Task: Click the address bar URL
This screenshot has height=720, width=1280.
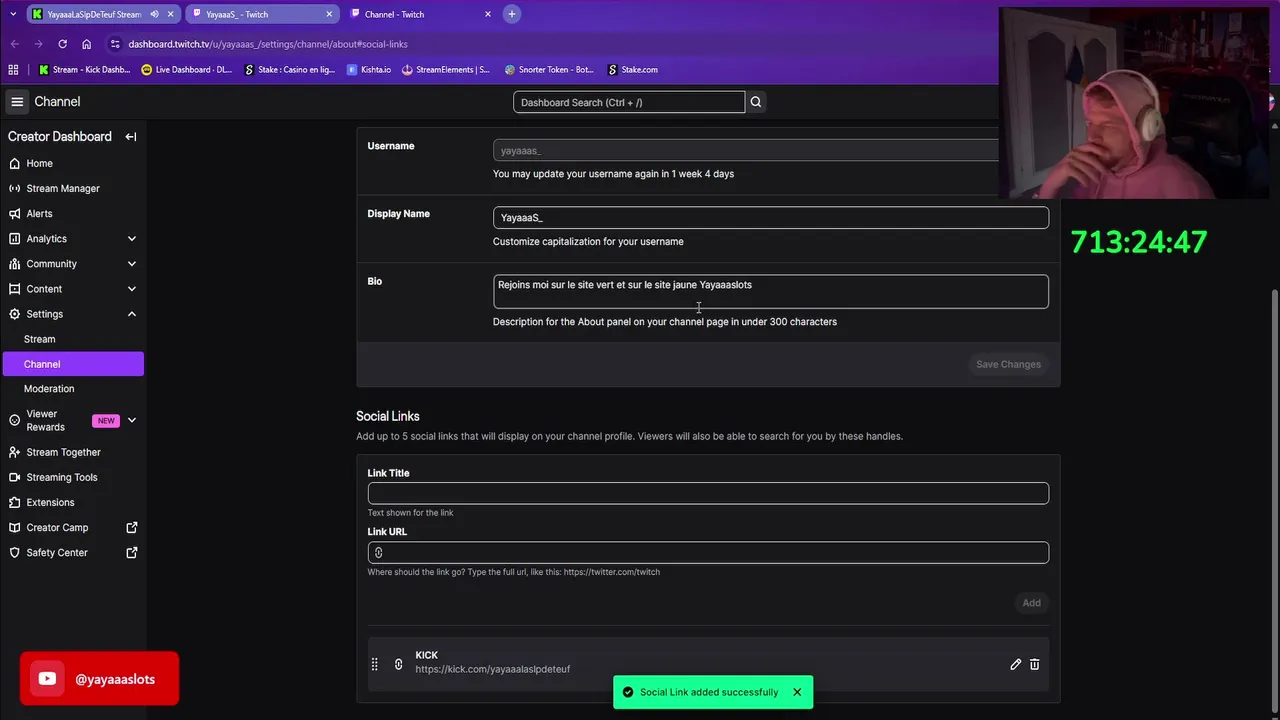Action: tap(268, 44)
